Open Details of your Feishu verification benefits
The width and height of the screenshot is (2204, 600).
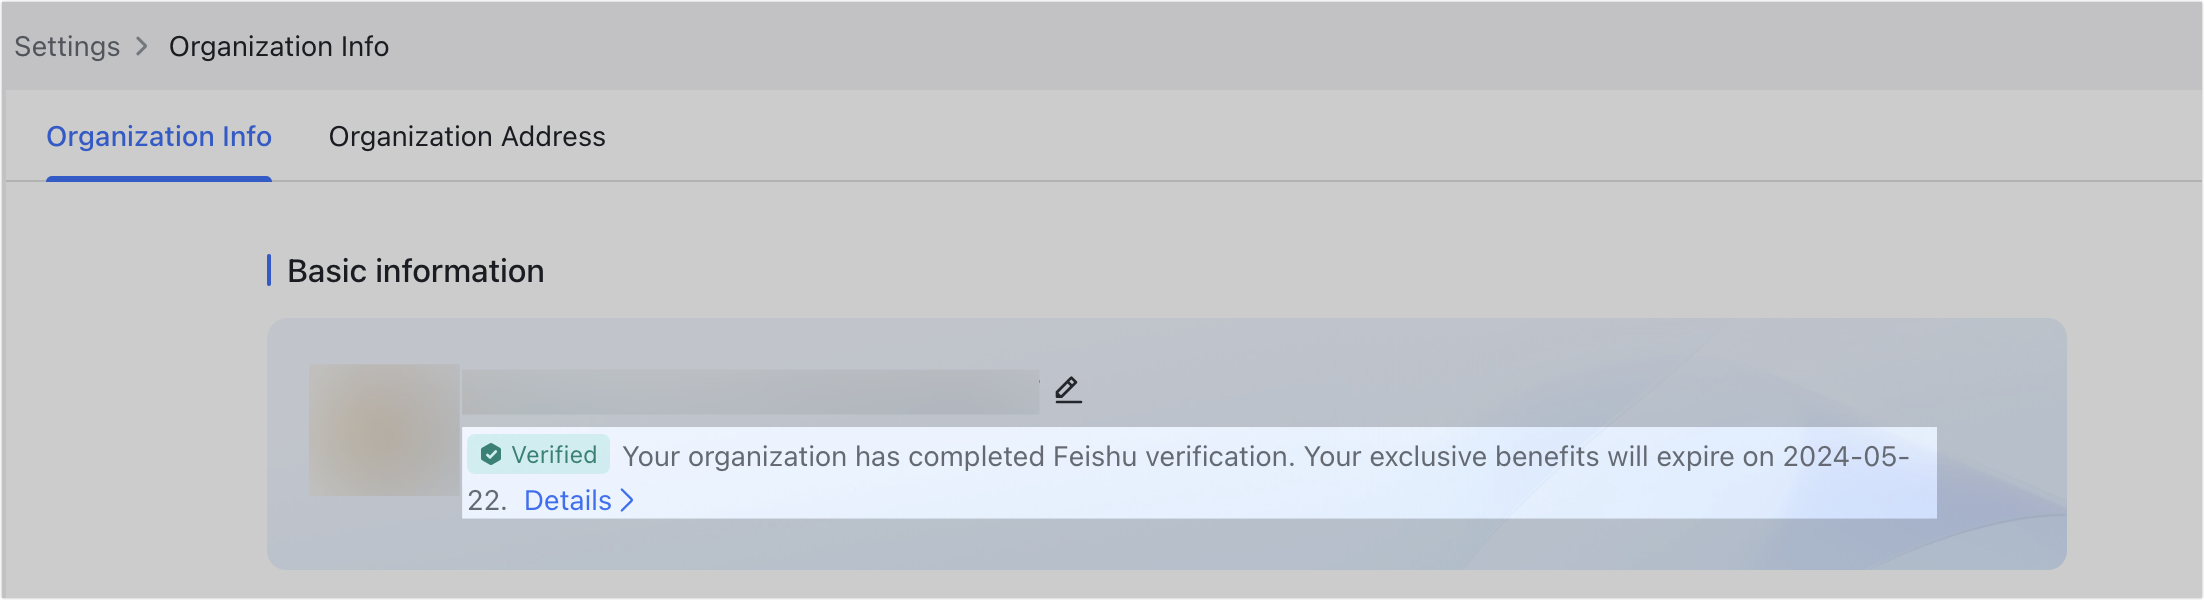pyautogui.click(x=566, y=500)
